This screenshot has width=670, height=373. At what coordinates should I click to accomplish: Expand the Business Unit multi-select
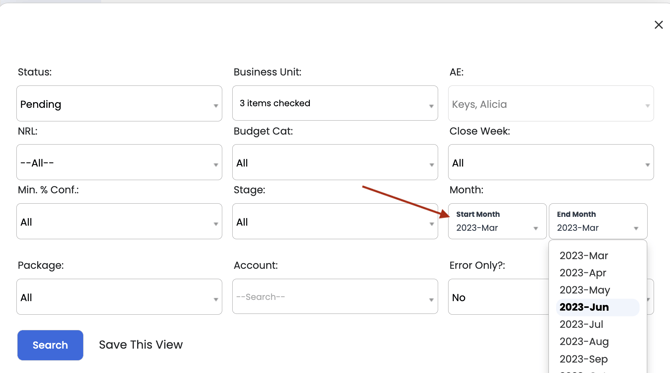[335, 103]
